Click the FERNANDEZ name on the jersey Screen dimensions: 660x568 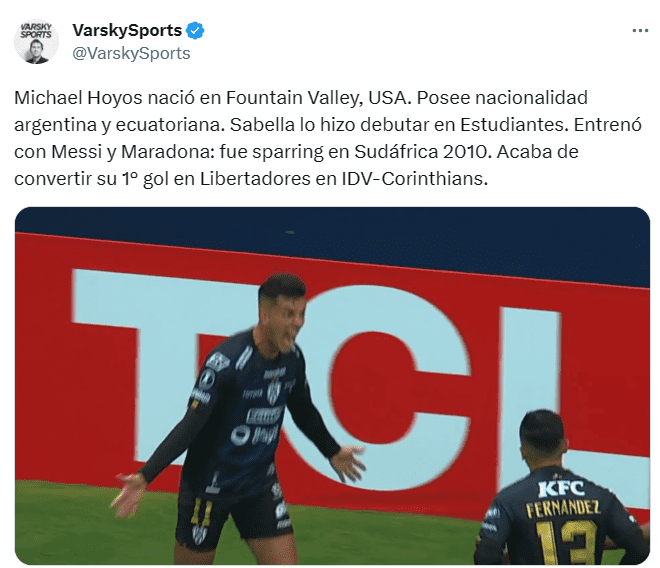[563, 509]
